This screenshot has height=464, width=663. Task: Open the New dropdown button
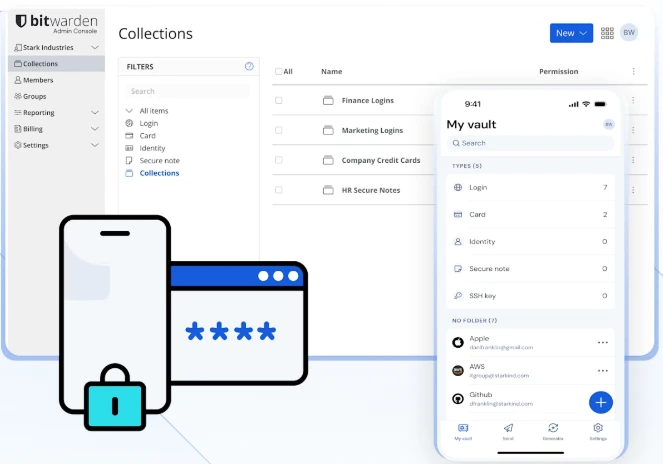[x=571, y=33]
